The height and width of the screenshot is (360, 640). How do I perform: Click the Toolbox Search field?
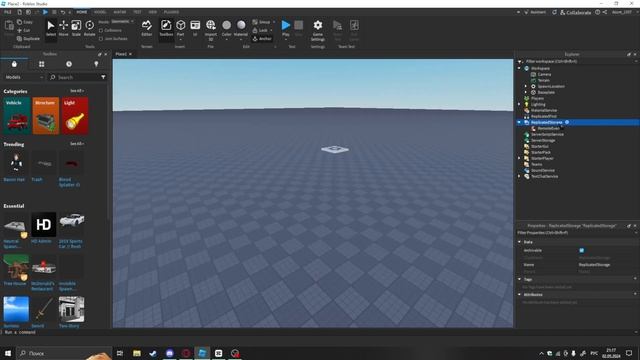click(73, 77)
